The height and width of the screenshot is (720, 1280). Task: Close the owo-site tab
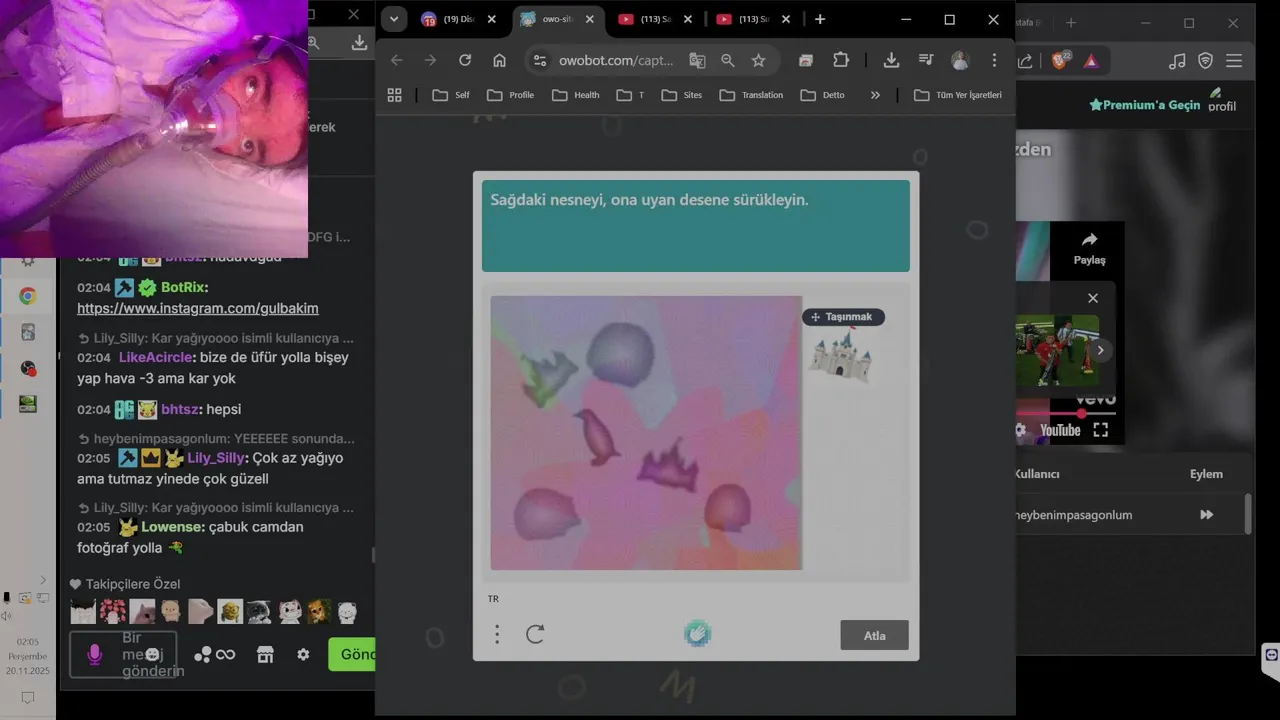click(590, 19)
